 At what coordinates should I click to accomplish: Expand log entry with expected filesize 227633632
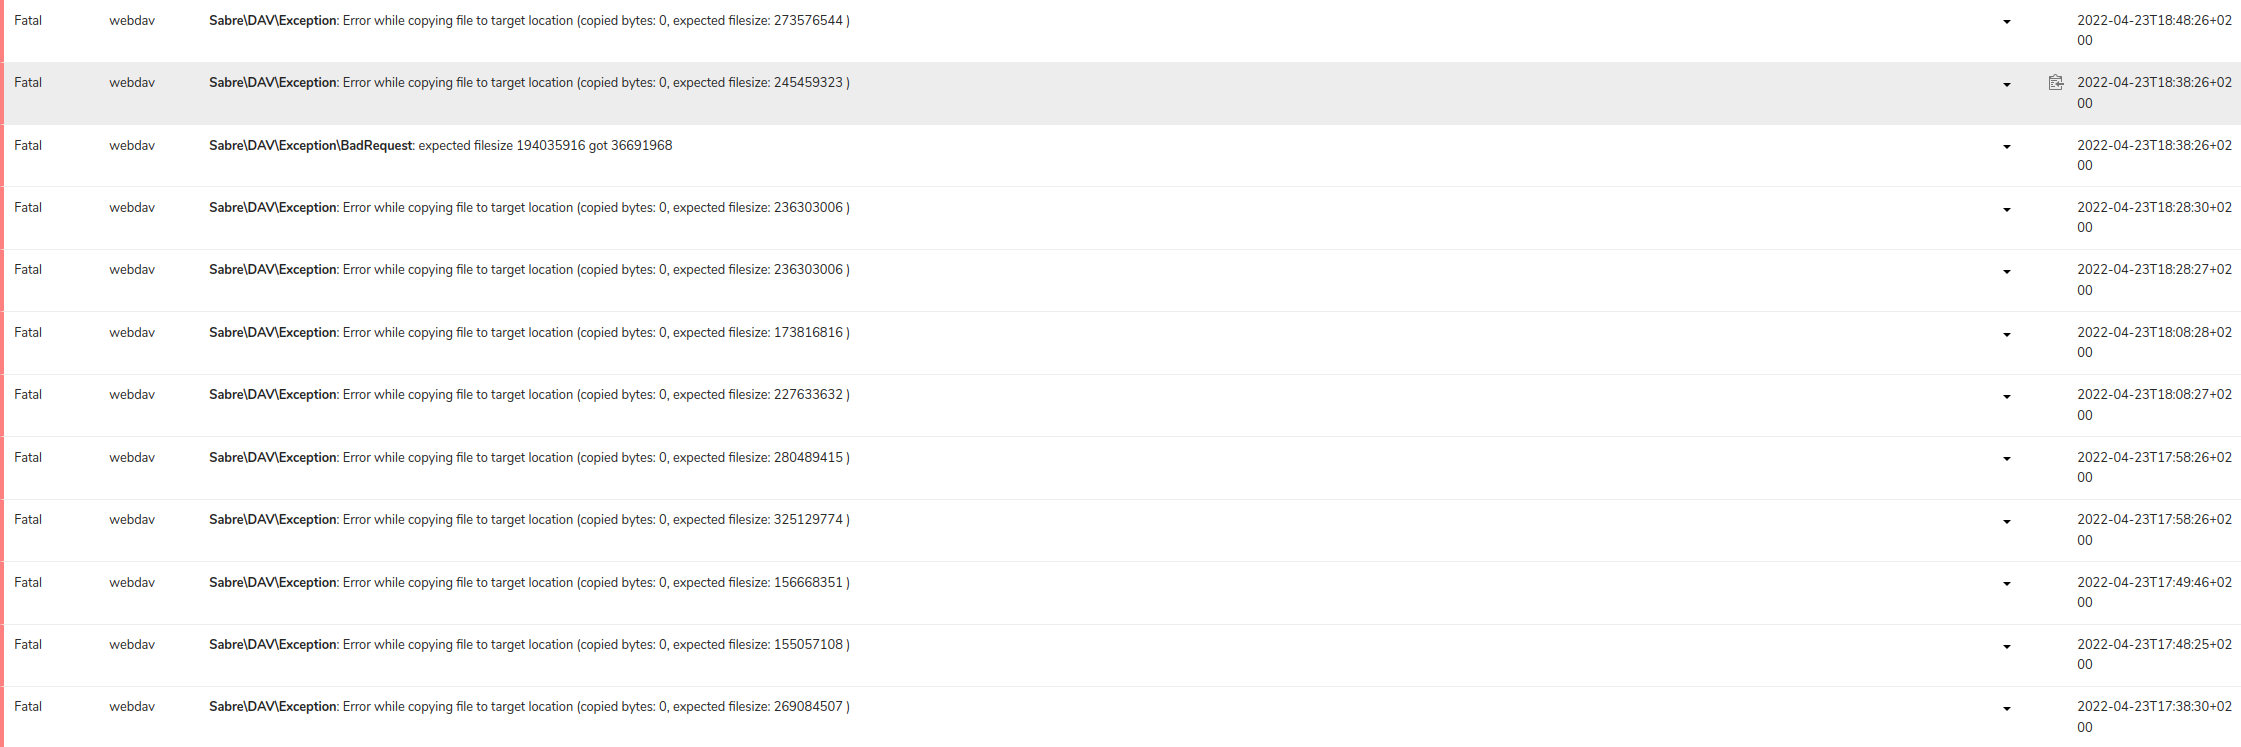(2006, 396)
